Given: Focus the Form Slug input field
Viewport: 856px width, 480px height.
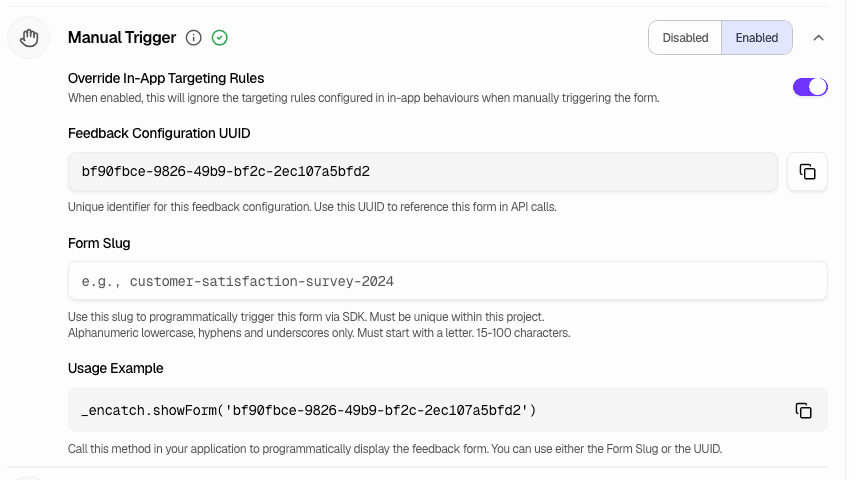Looking at the screenshot, I should coord(448,281).
